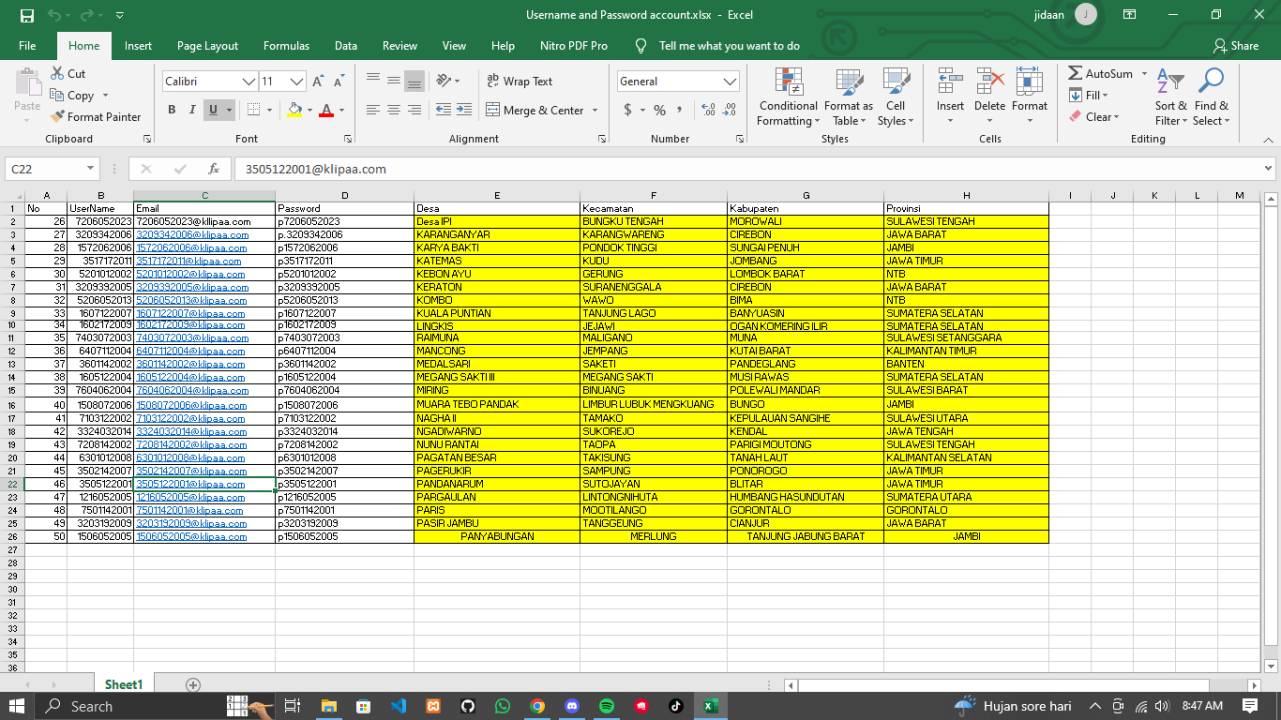Toggle italic formatting
The height and width of the screenshot is (720, 1281).
(x=192, y=110)
